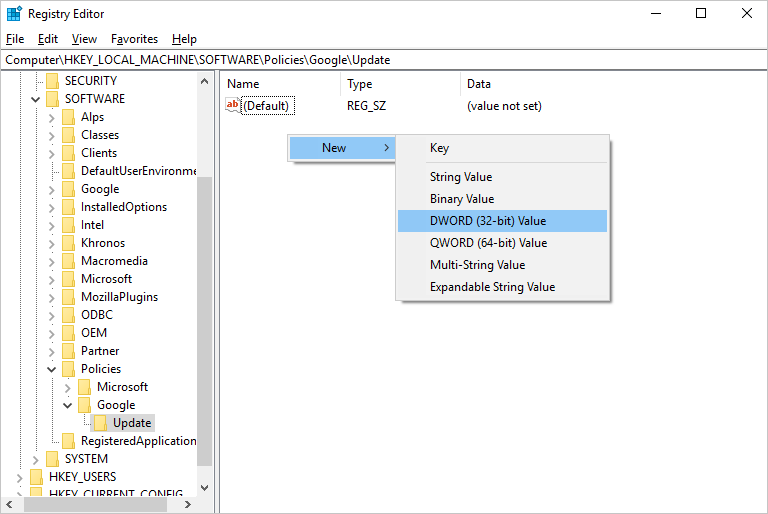Open the Favorites menu
Viewport: 768px width, 514px height.
134,39
